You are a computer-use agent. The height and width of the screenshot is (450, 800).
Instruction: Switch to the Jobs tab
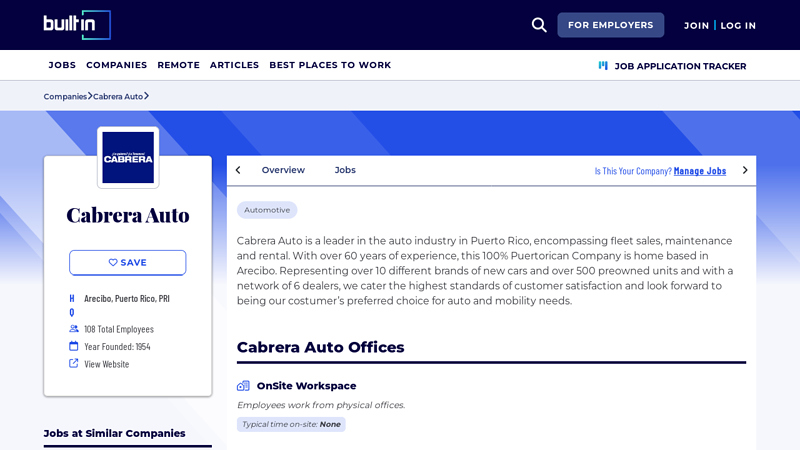[x=345, y=170]
